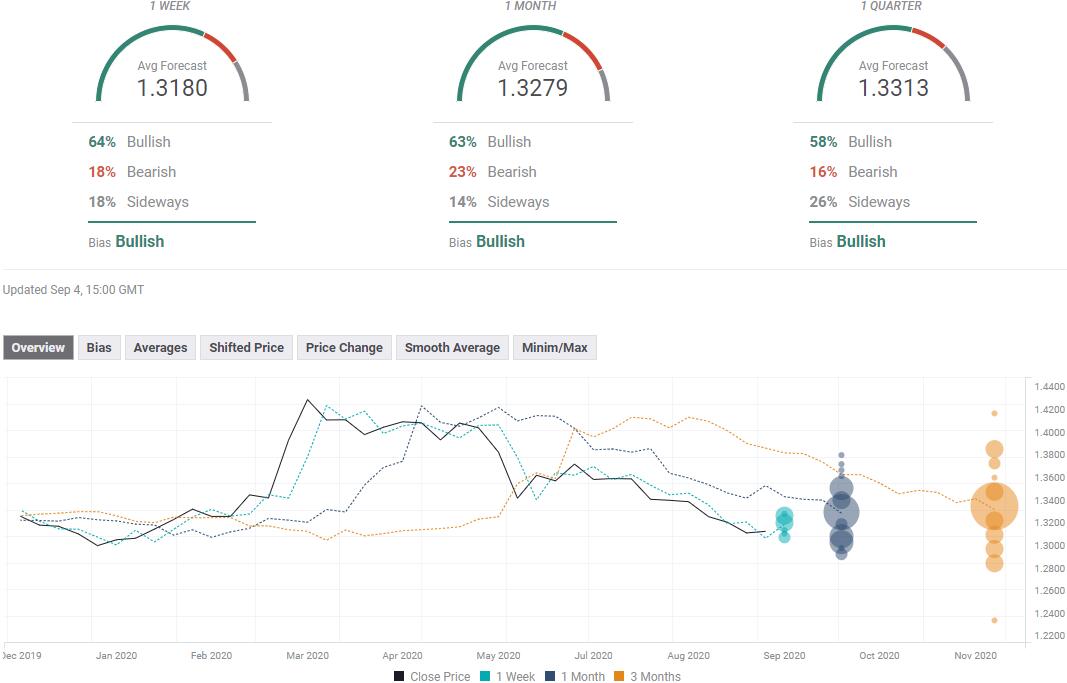Click the Close Price legend label
Screen dimensions: 1067x683
pos(440,676)
